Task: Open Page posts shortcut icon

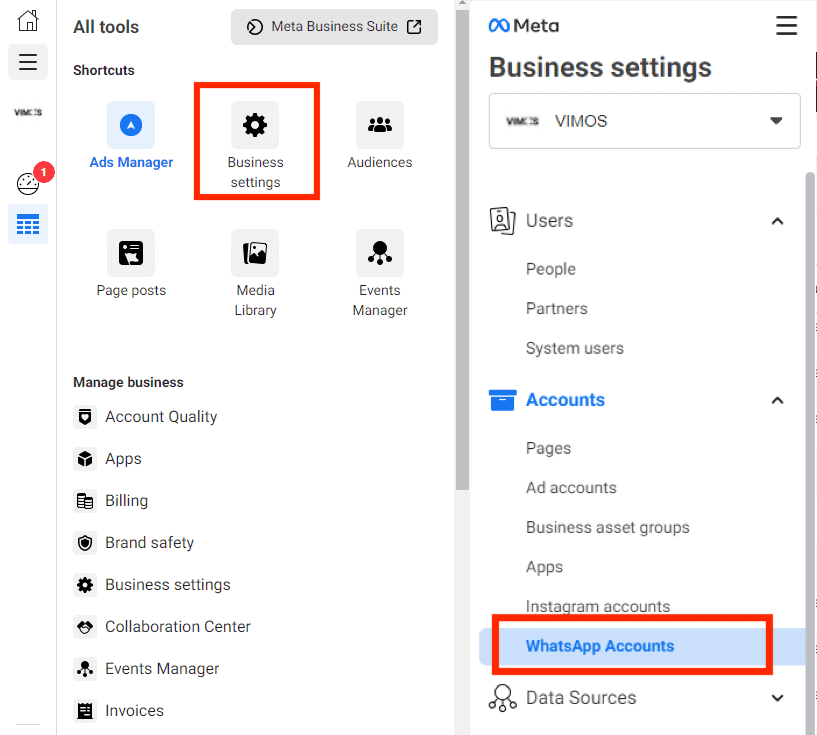Action: pyautogui.click(x=131, y=253)
